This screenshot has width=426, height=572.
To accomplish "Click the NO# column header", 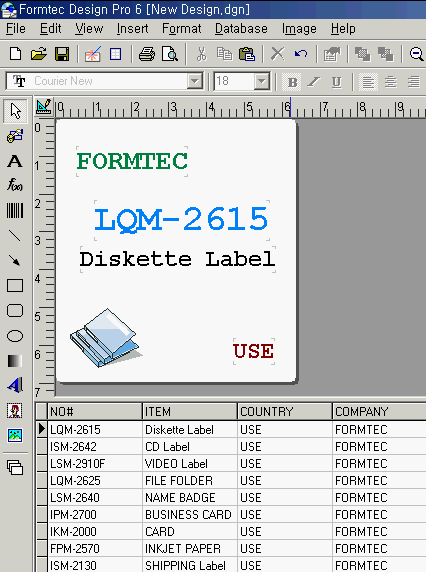I will pos(95,411).
